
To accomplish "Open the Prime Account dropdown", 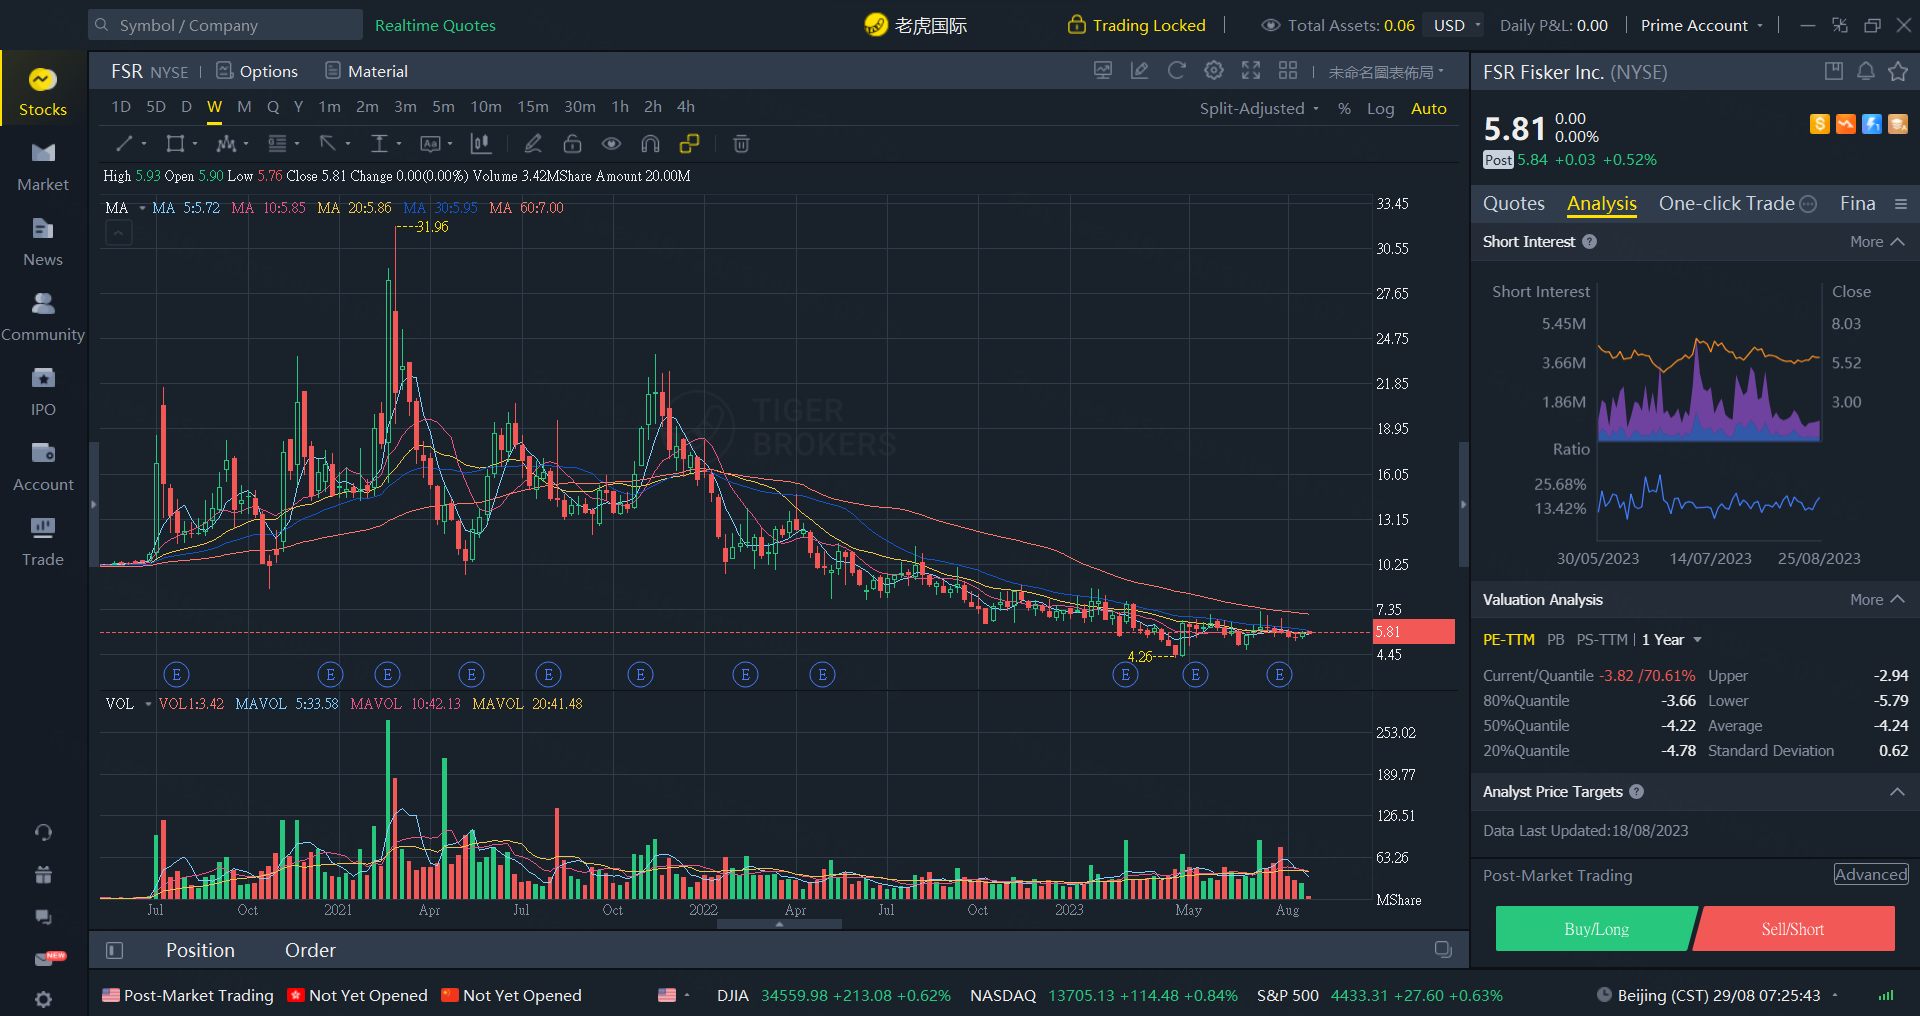I will [1701, 25].
